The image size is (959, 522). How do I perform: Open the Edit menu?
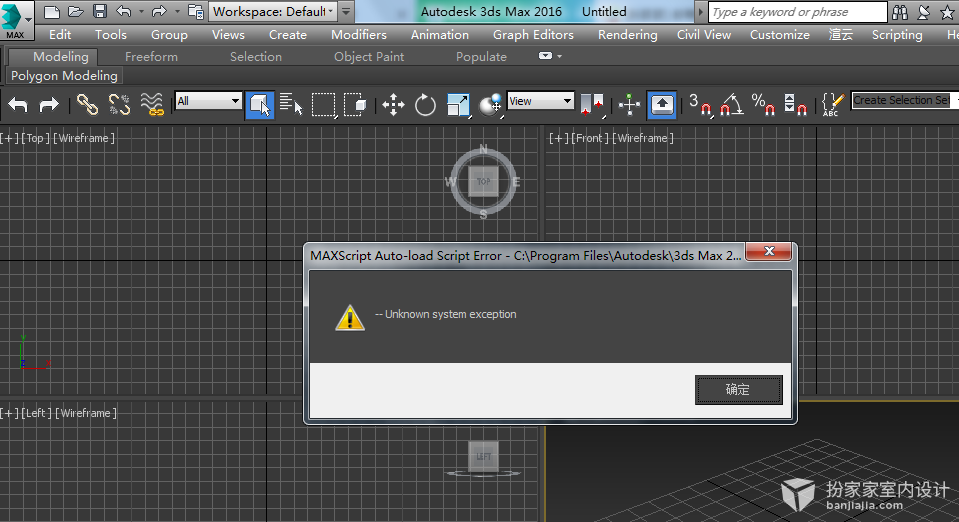(x=60, y=35)
